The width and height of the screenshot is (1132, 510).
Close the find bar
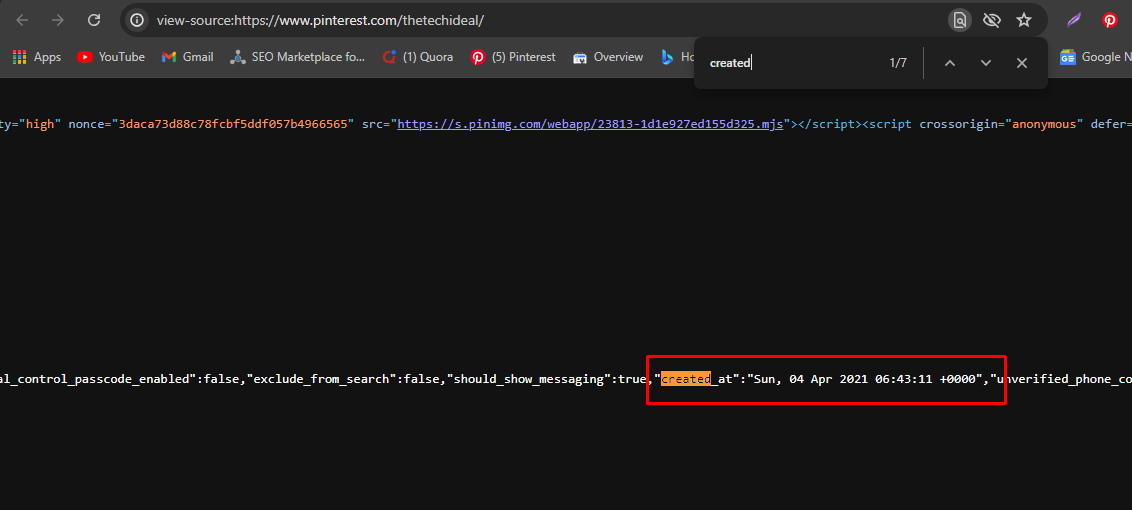1022,63
